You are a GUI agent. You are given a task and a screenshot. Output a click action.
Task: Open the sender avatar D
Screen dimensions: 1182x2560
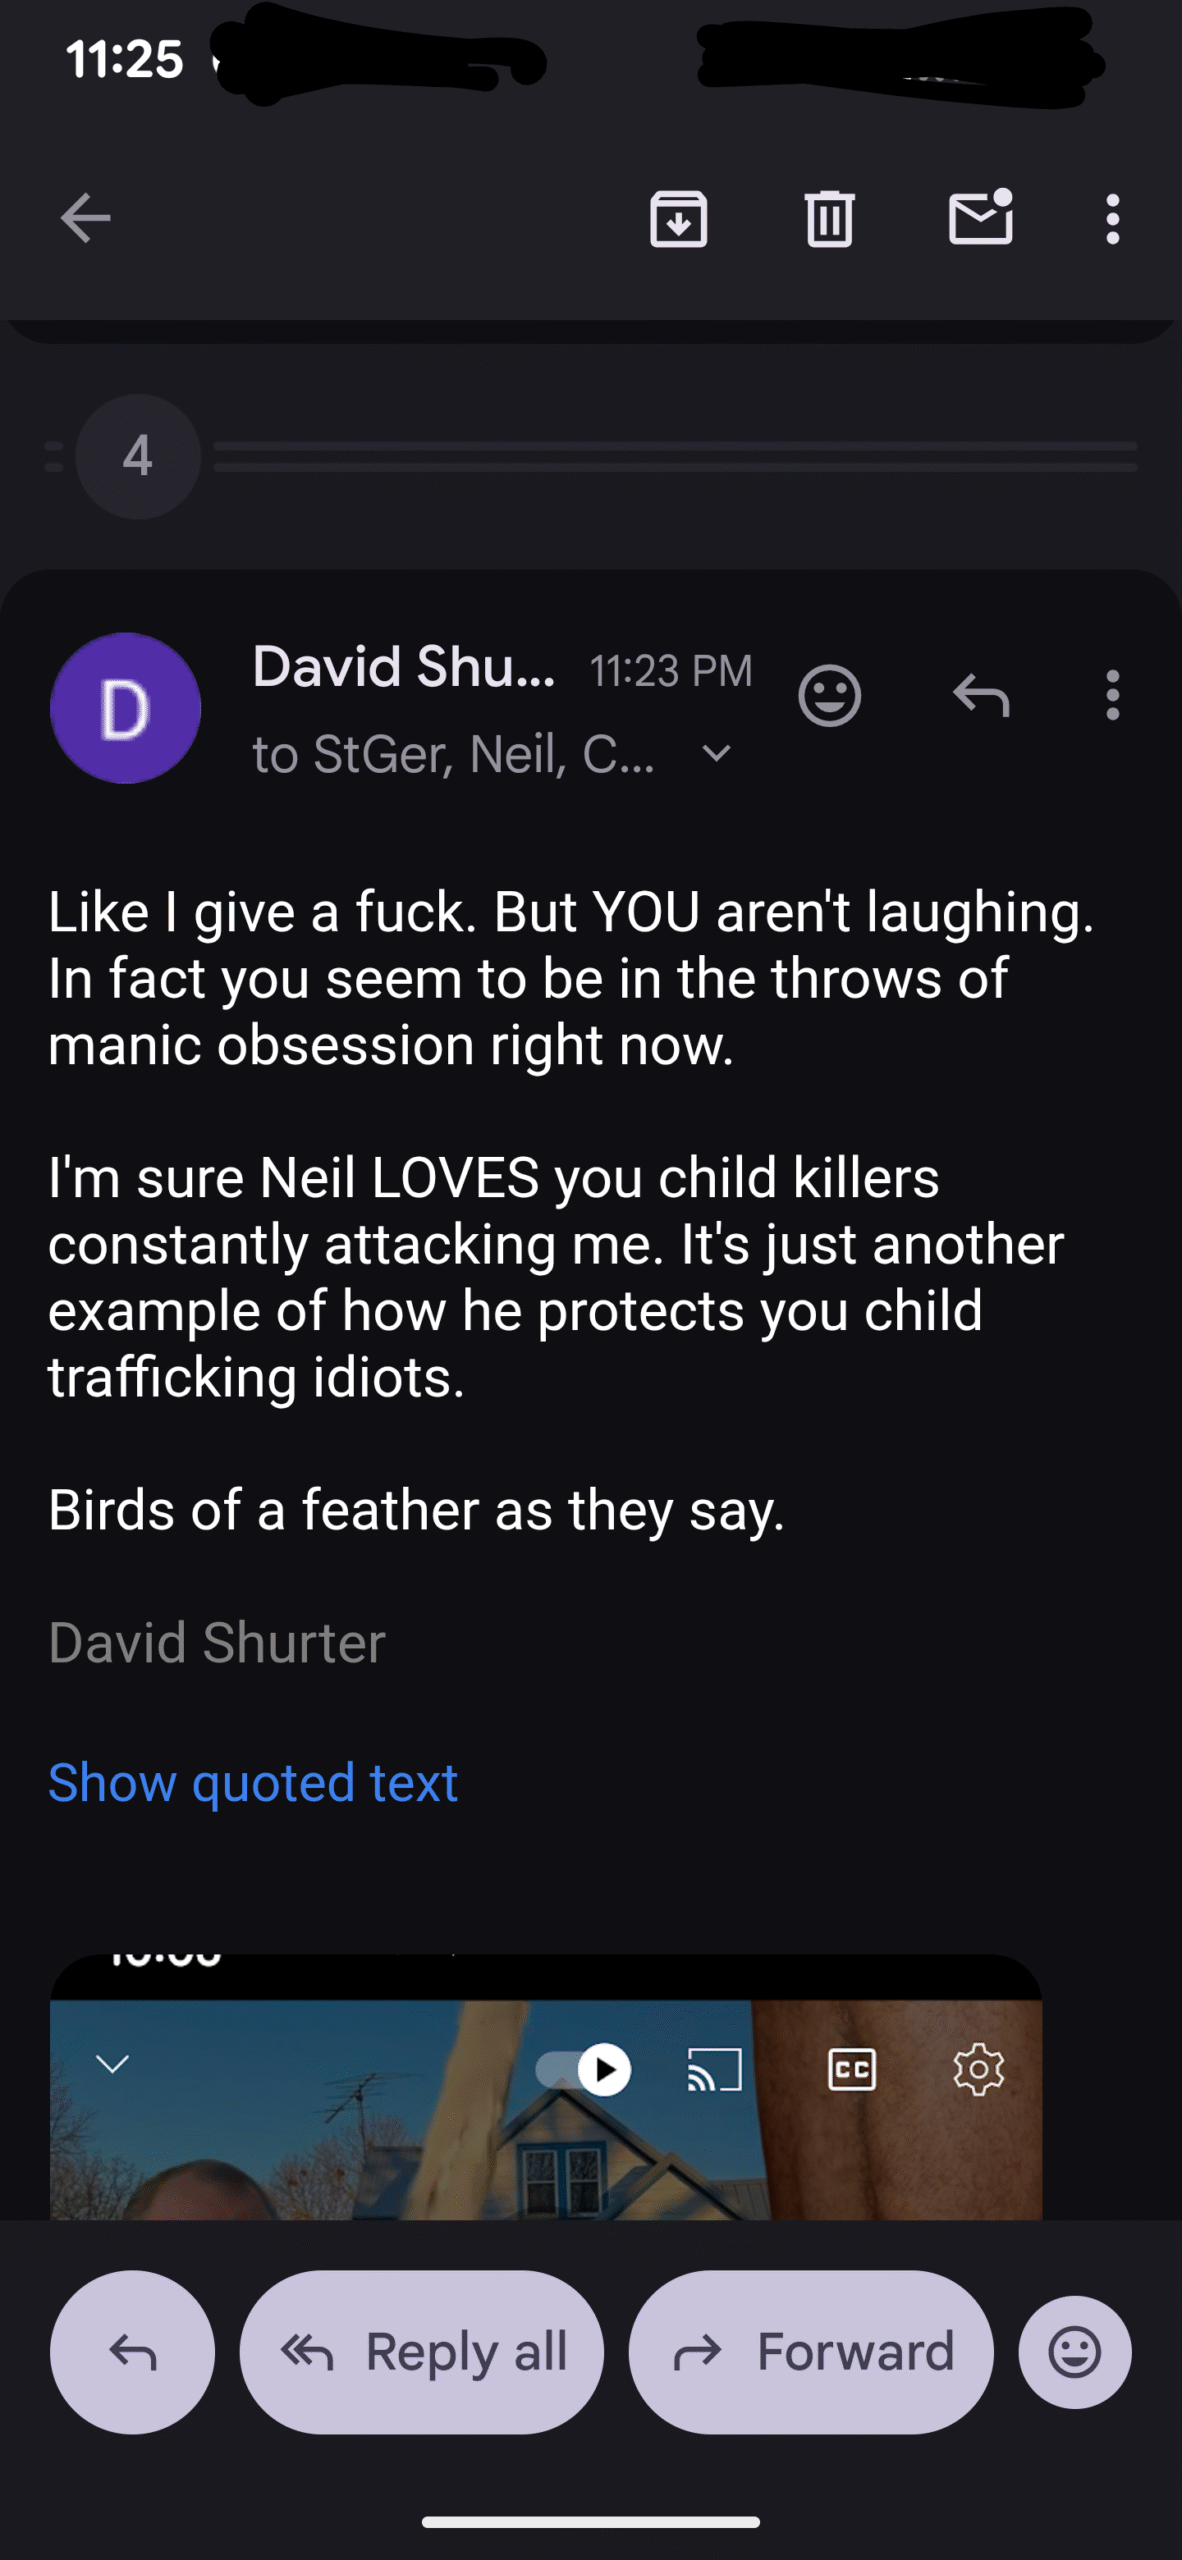[125, 708]
